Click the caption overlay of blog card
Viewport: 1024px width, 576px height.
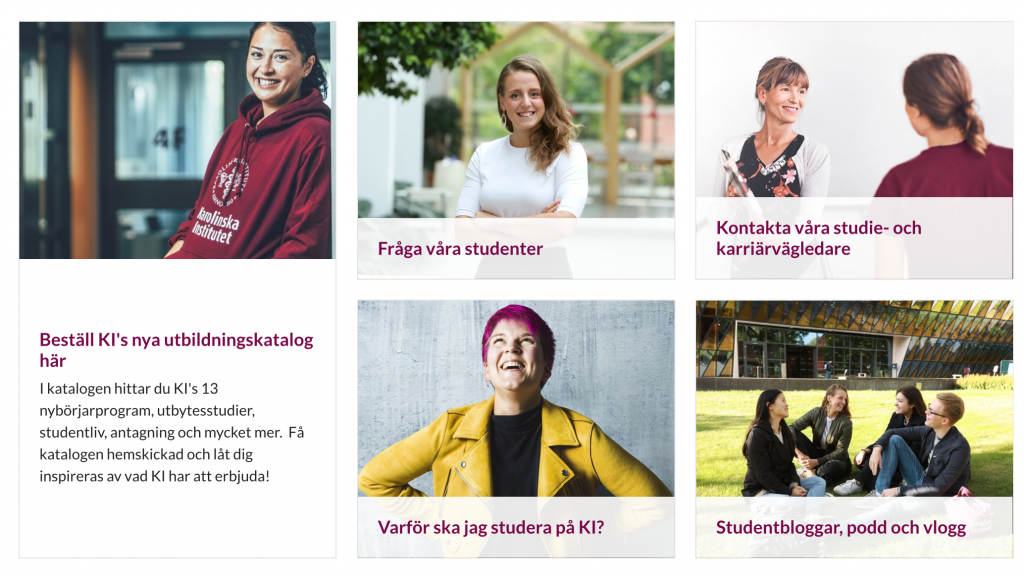tap(854, 527)
